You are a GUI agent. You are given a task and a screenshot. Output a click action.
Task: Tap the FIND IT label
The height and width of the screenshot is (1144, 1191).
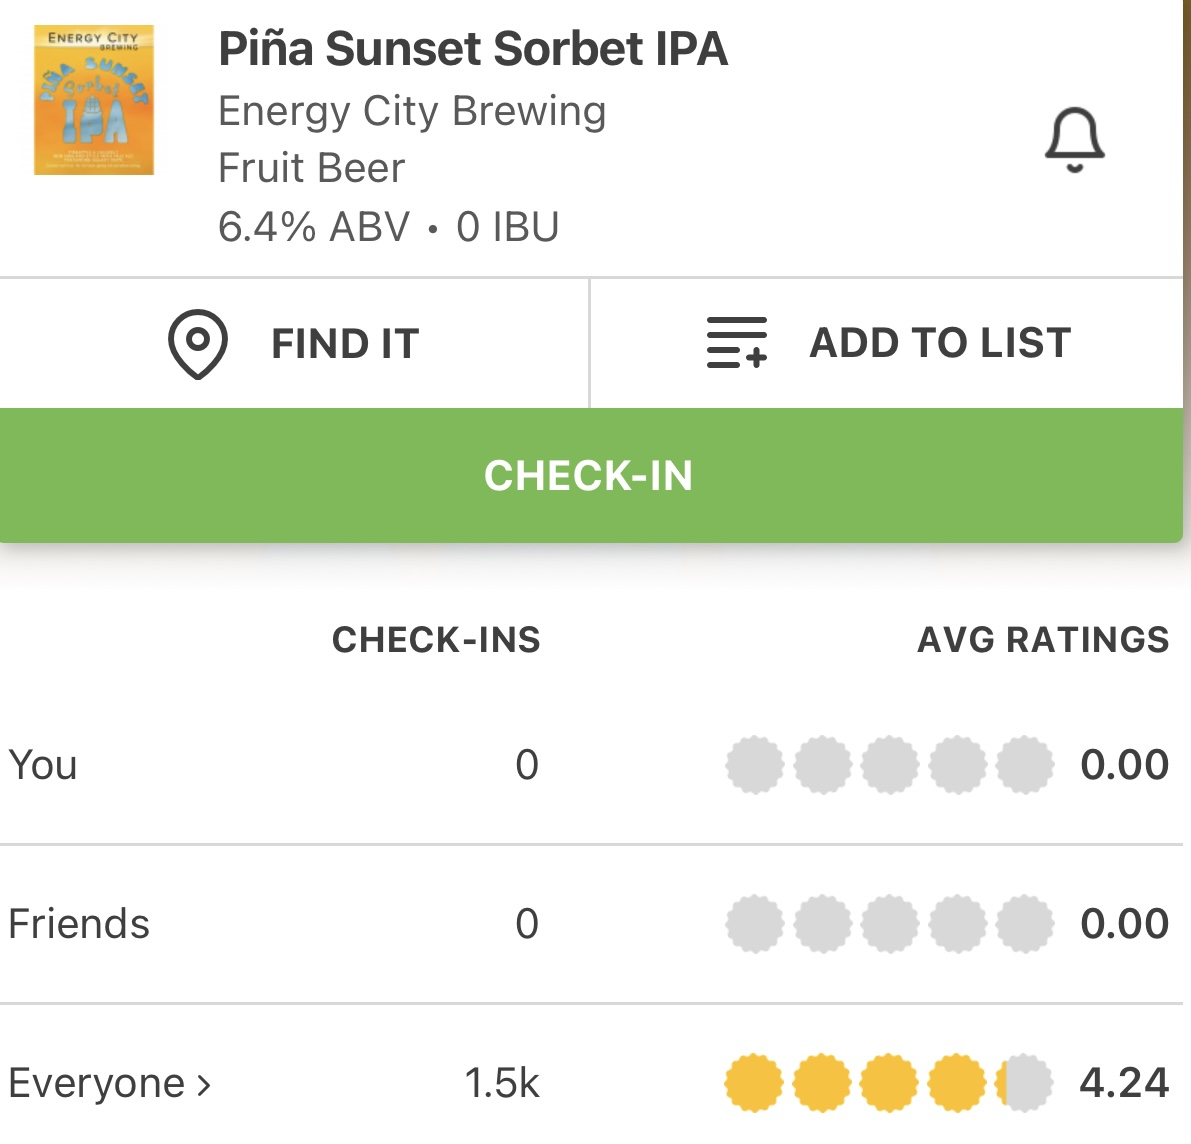[344, 344]
